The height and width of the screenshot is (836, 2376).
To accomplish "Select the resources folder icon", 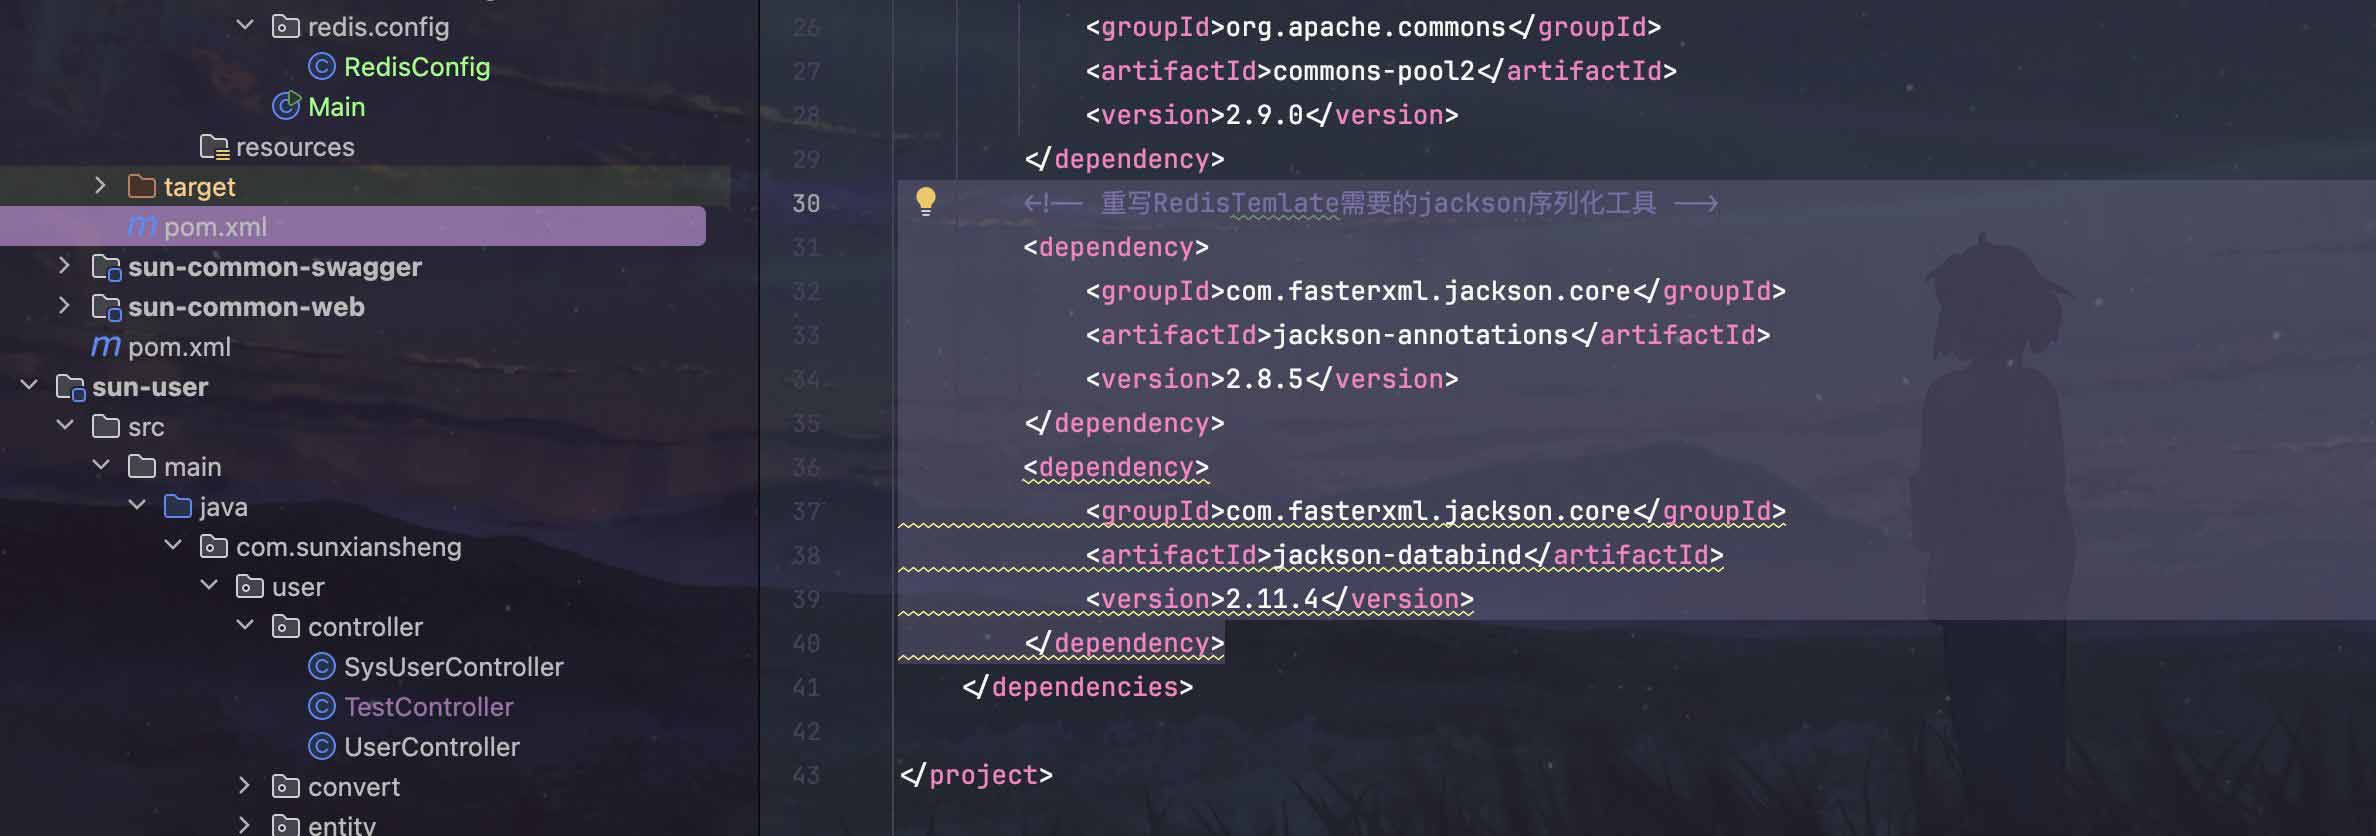I will pos(214,147).
